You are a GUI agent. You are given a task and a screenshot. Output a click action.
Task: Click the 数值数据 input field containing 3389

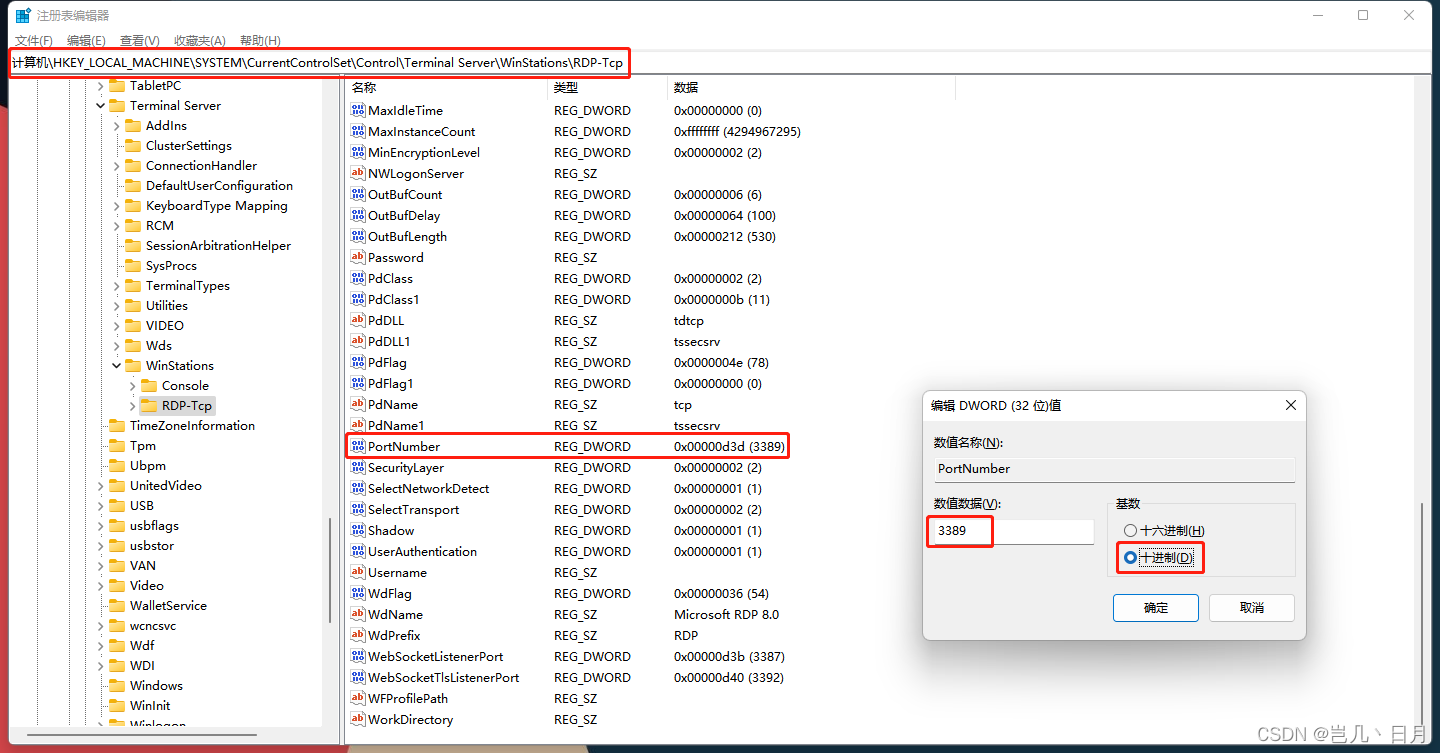coord(1013,531)
